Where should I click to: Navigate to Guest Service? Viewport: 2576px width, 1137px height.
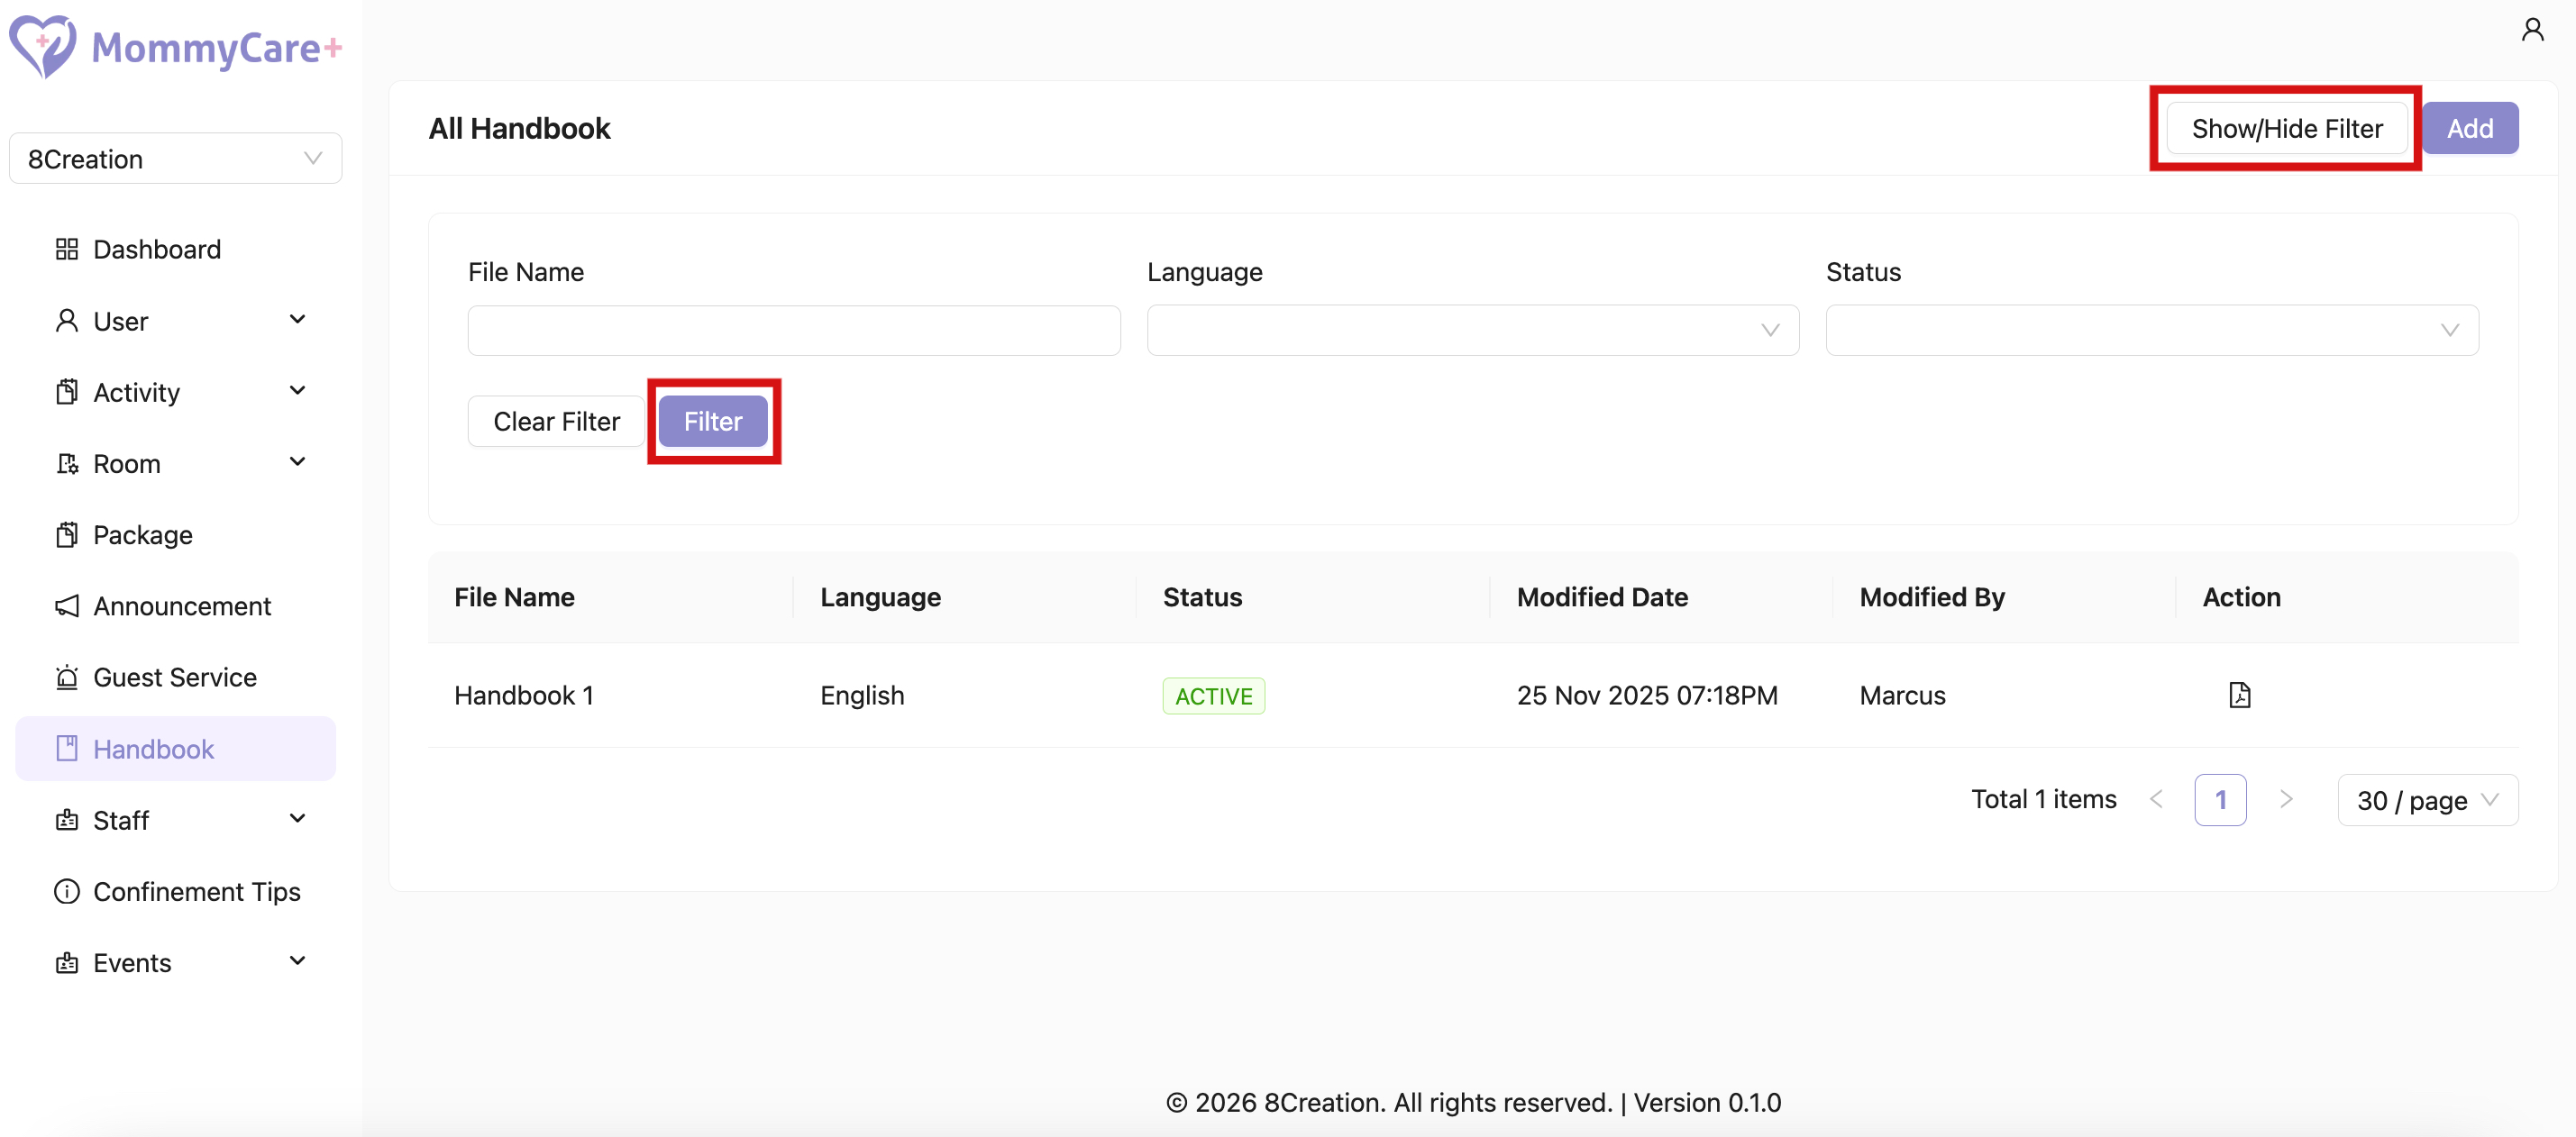pyautogui.click(x=174, y=677)
